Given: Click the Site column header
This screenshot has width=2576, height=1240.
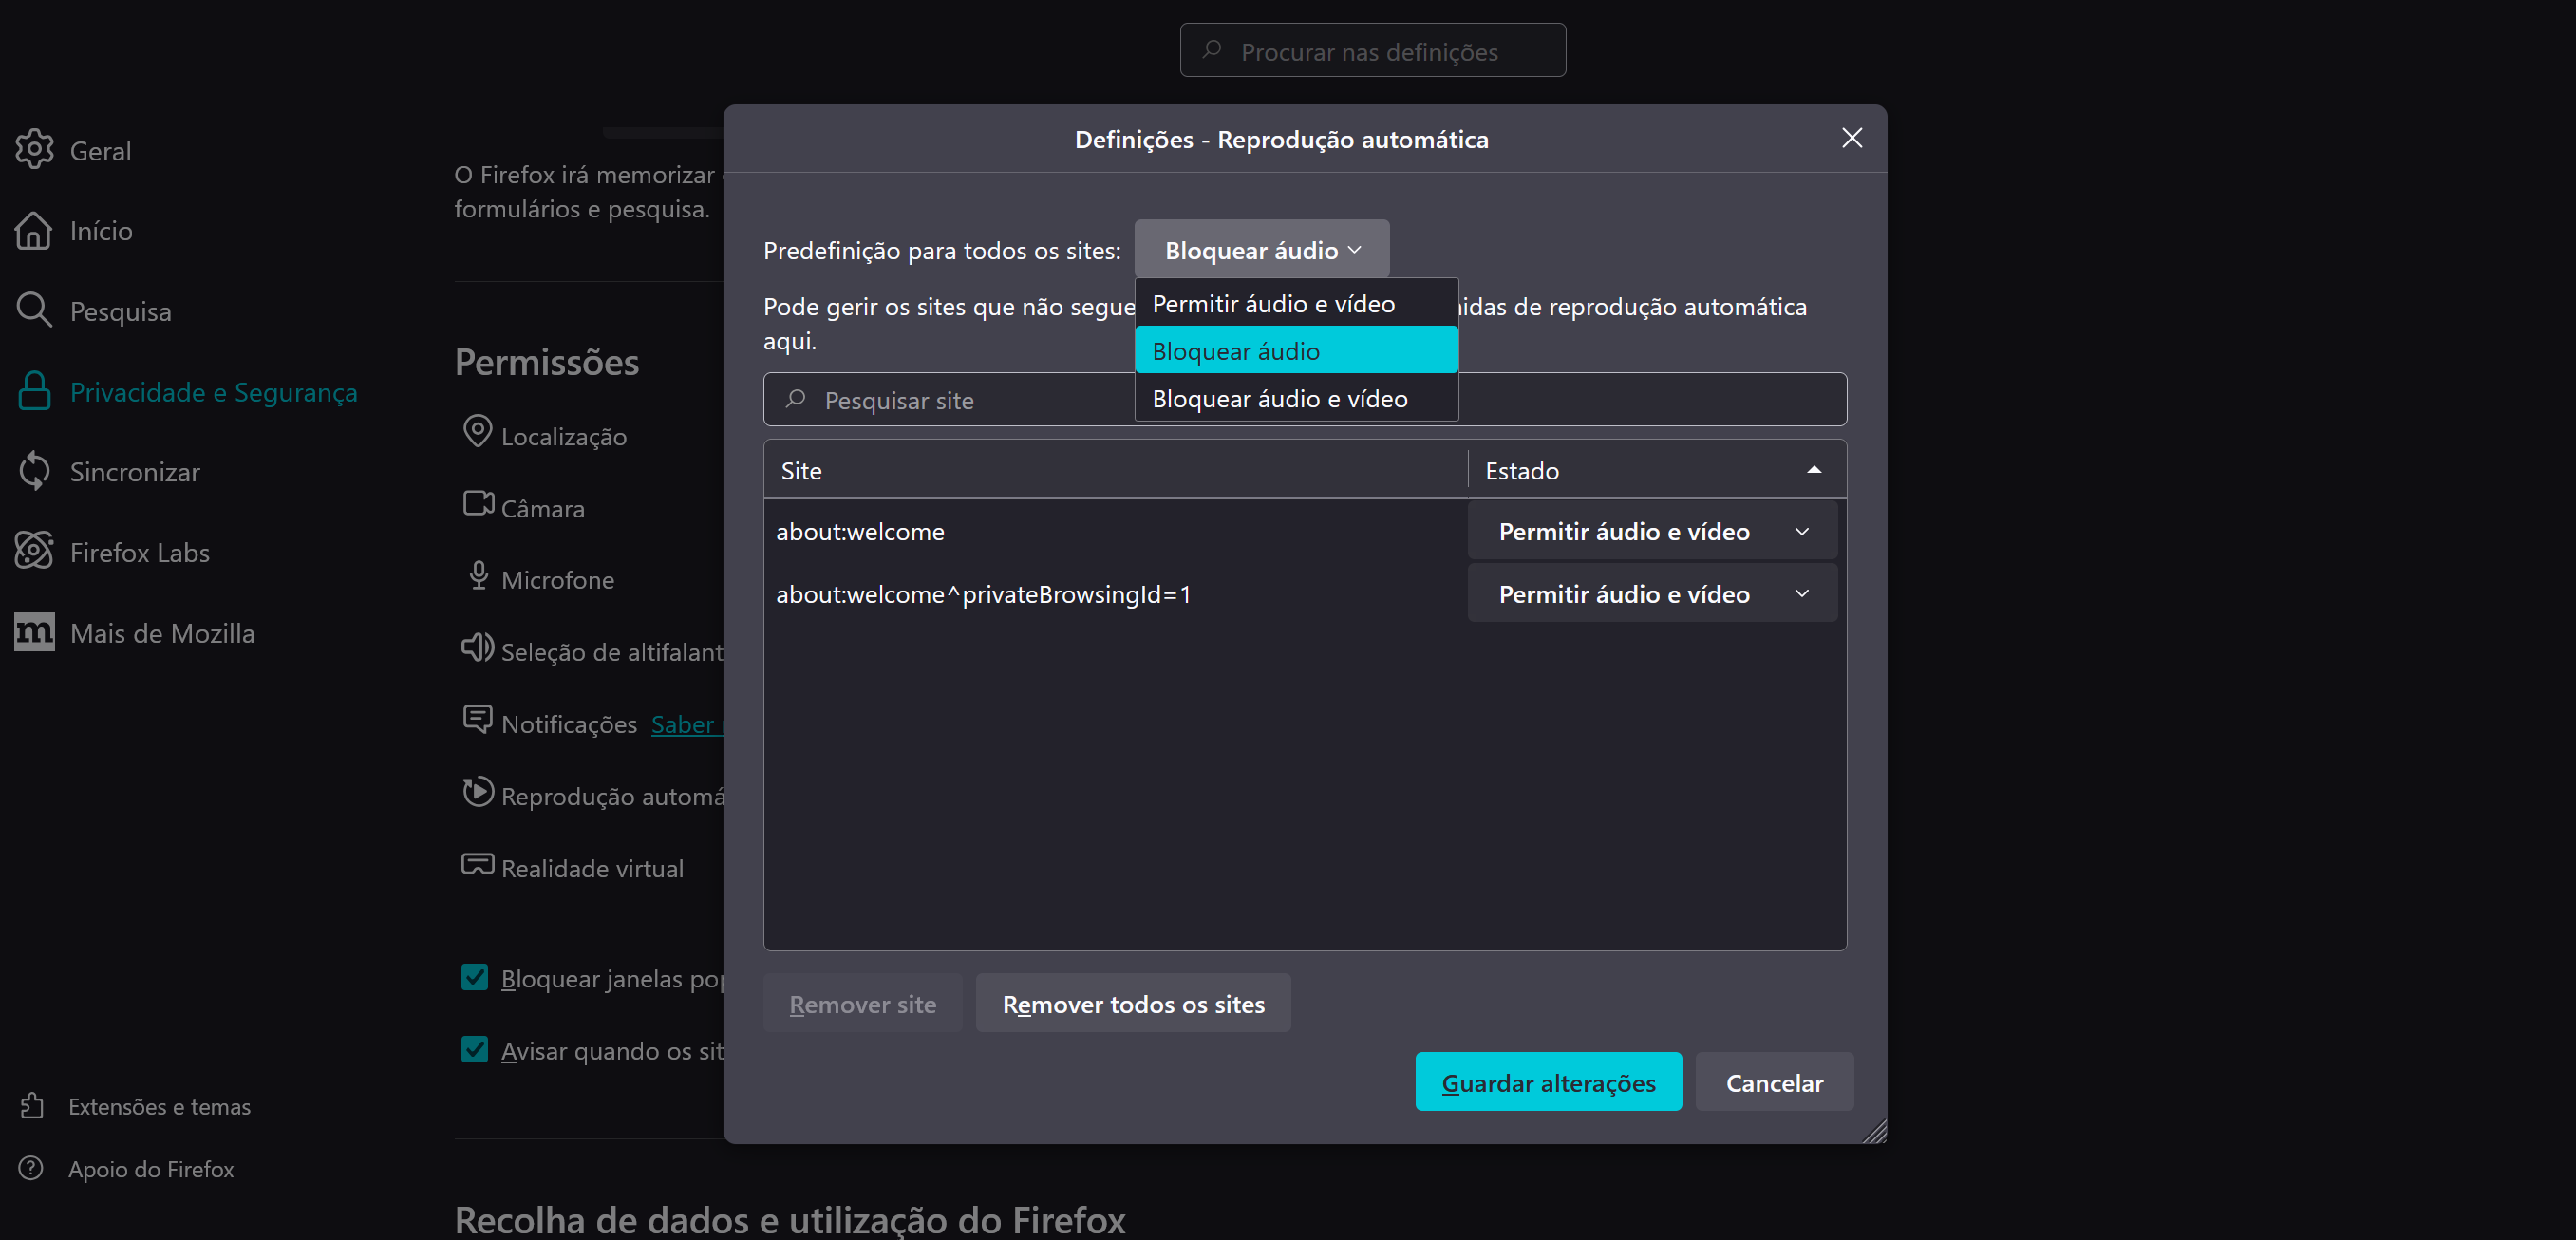Looking at the screenshot, I should pyautogui.click(x=1115, y=470).
